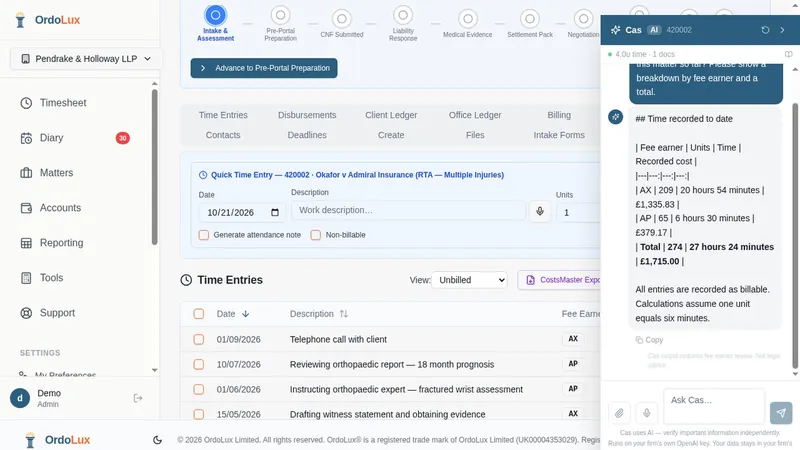
Task: Click the Liability Response stage marker
Action: (x=403, y=15)
